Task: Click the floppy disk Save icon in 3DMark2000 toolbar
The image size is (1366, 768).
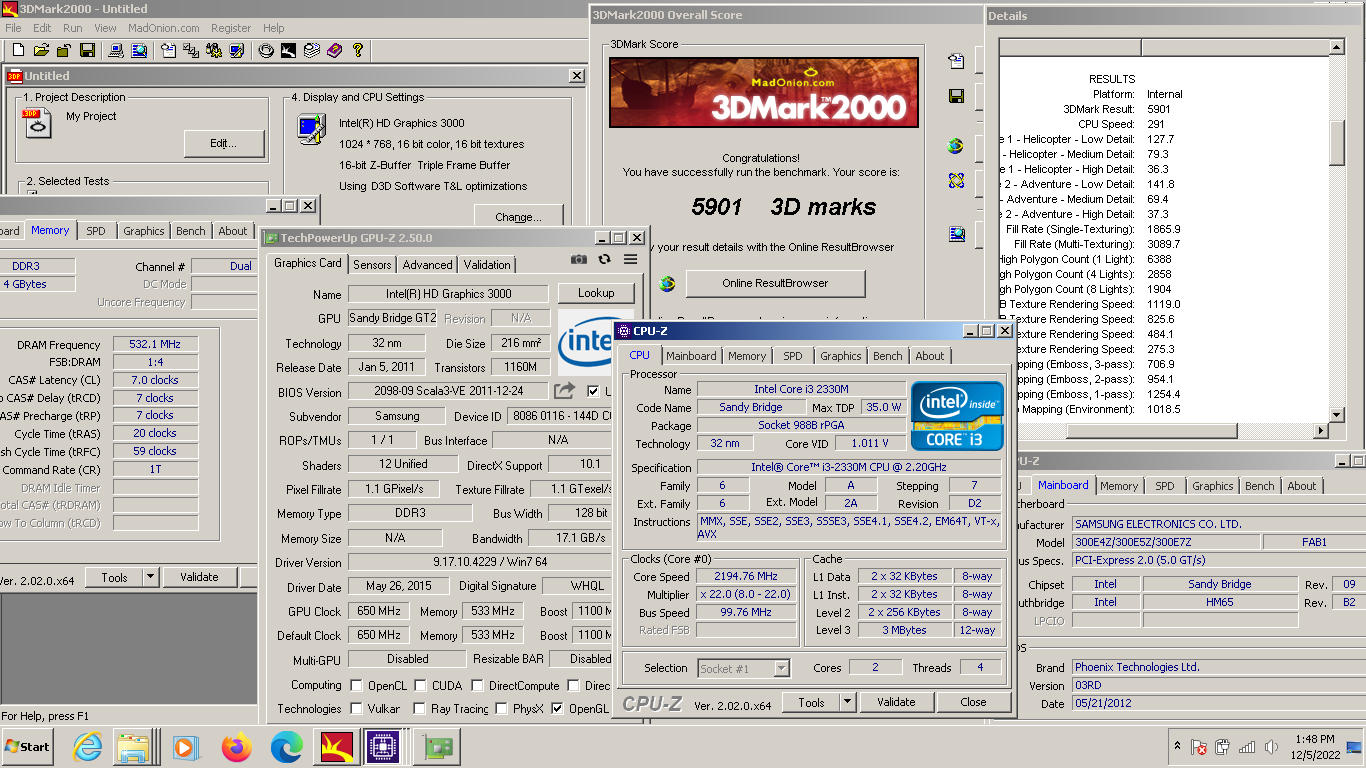Action: (87, 50)
